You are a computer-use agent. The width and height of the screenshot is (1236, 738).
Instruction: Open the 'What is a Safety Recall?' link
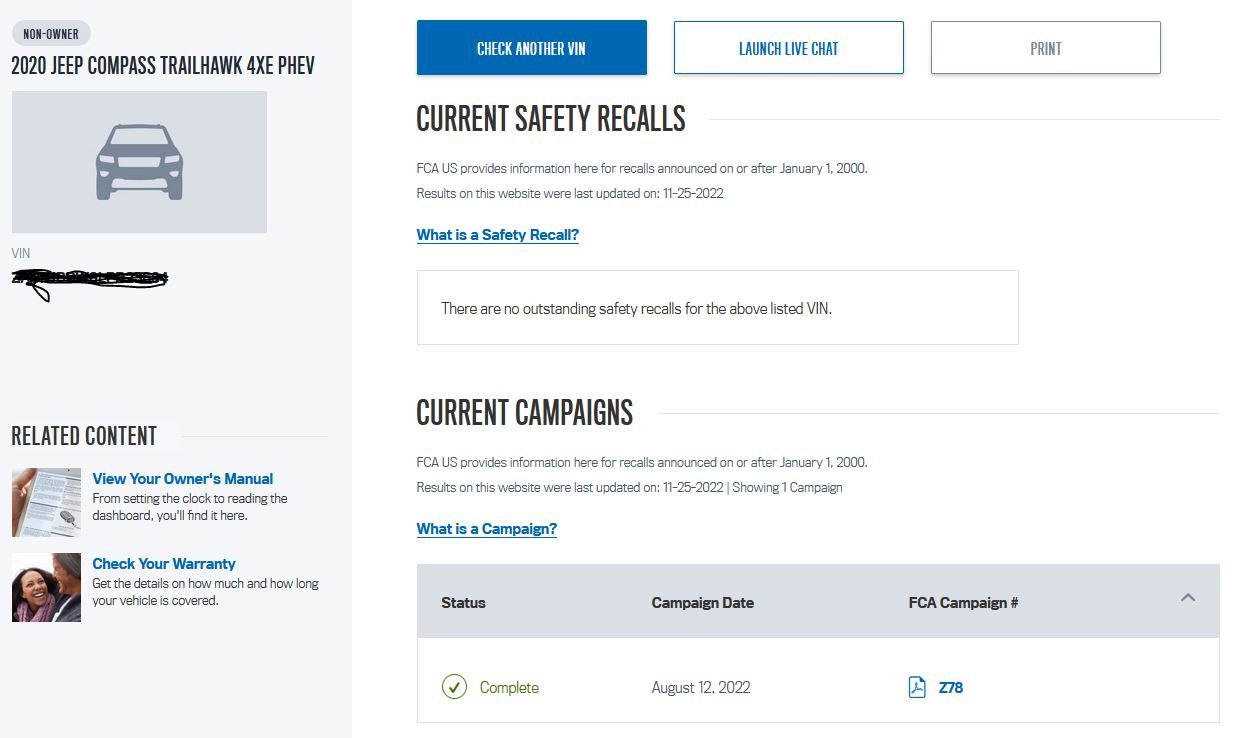click(497, 235)
